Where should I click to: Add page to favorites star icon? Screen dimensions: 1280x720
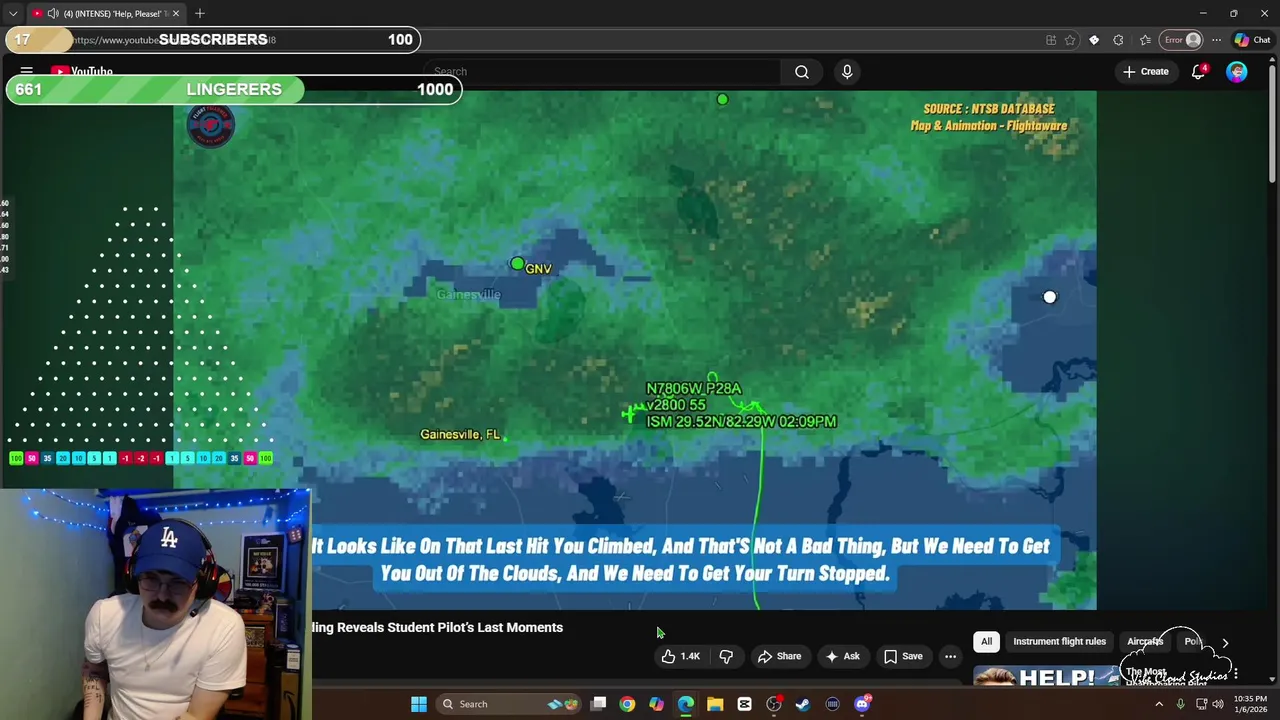(1070, 40)
